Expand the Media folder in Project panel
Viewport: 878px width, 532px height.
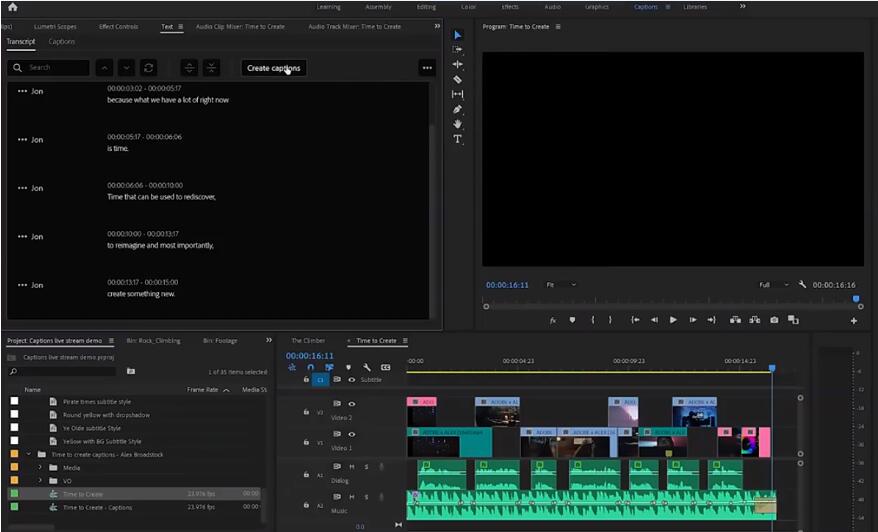tap(40, 468)
